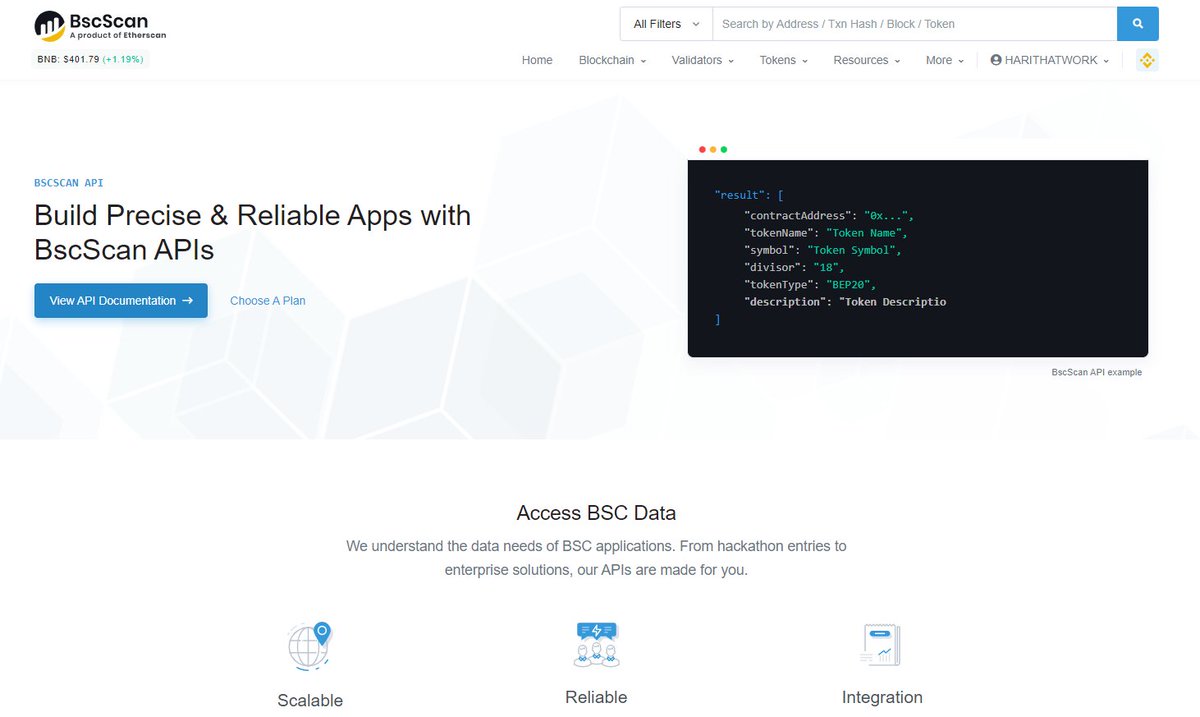Expand the Resources menu
1200x717 pixels.
(866, 60)
